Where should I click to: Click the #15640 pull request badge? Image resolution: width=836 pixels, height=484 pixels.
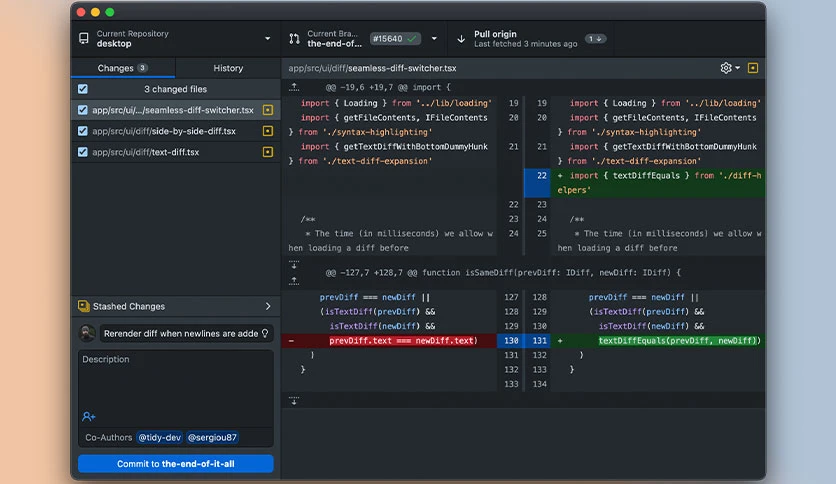[x=395, y=38]
